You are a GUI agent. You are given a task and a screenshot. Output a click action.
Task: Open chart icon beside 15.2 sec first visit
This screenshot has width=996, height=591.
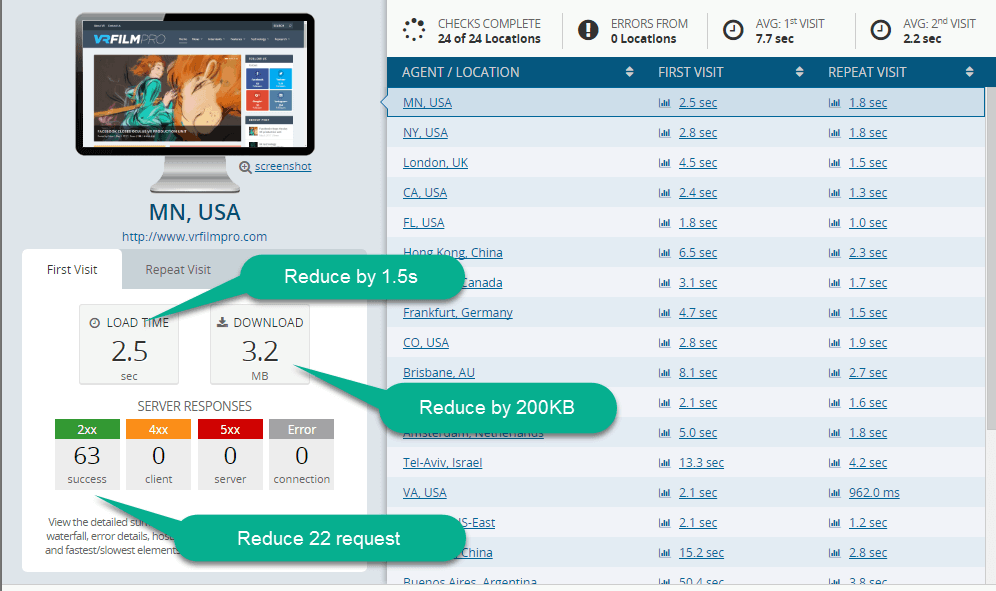pyautogui.click(x=664, y=553)
